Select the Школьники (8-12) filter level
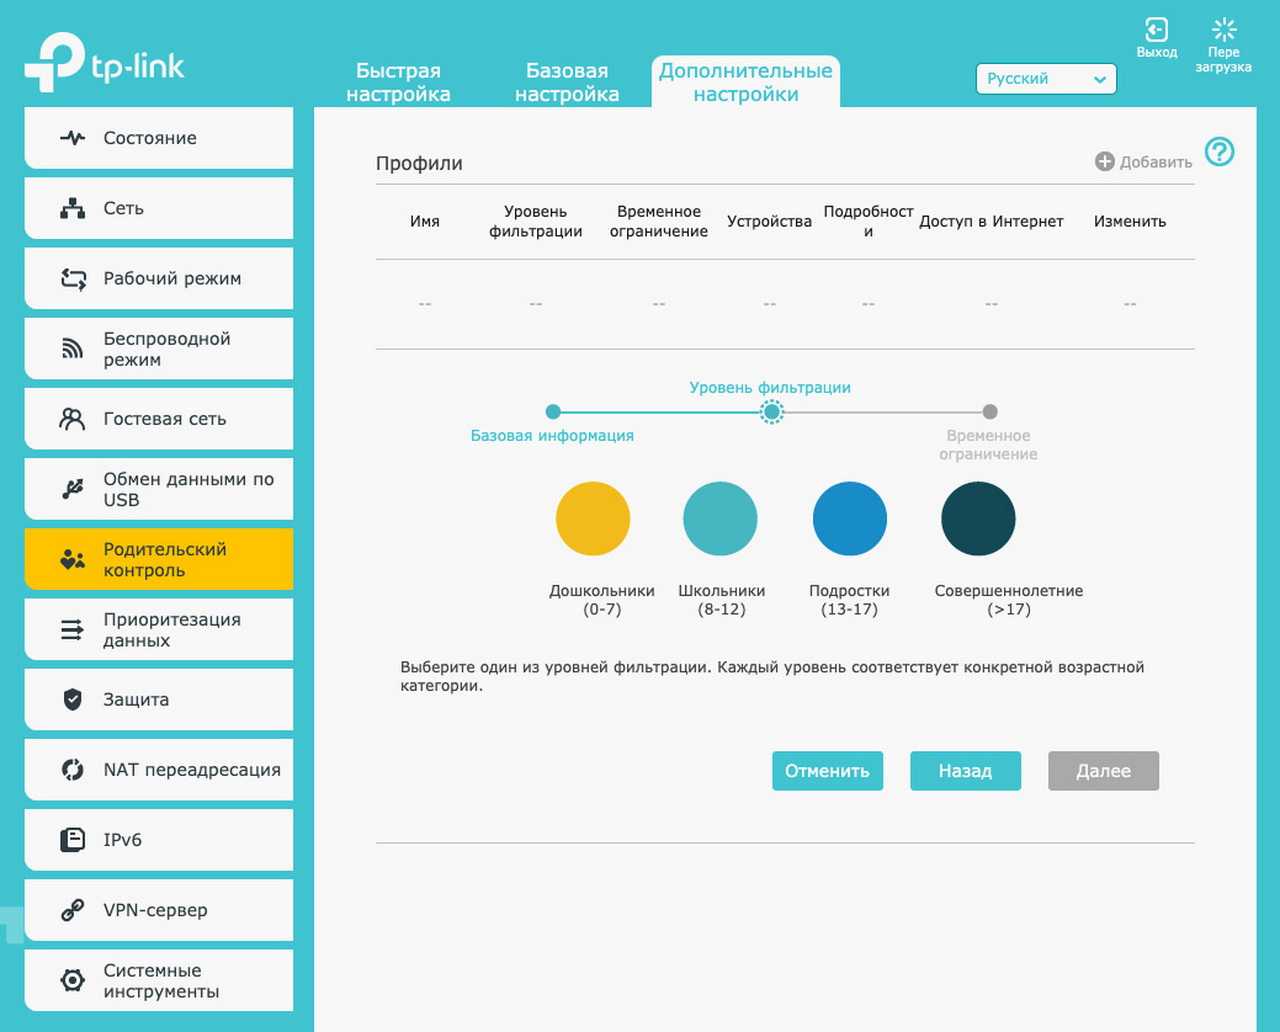 720,519
